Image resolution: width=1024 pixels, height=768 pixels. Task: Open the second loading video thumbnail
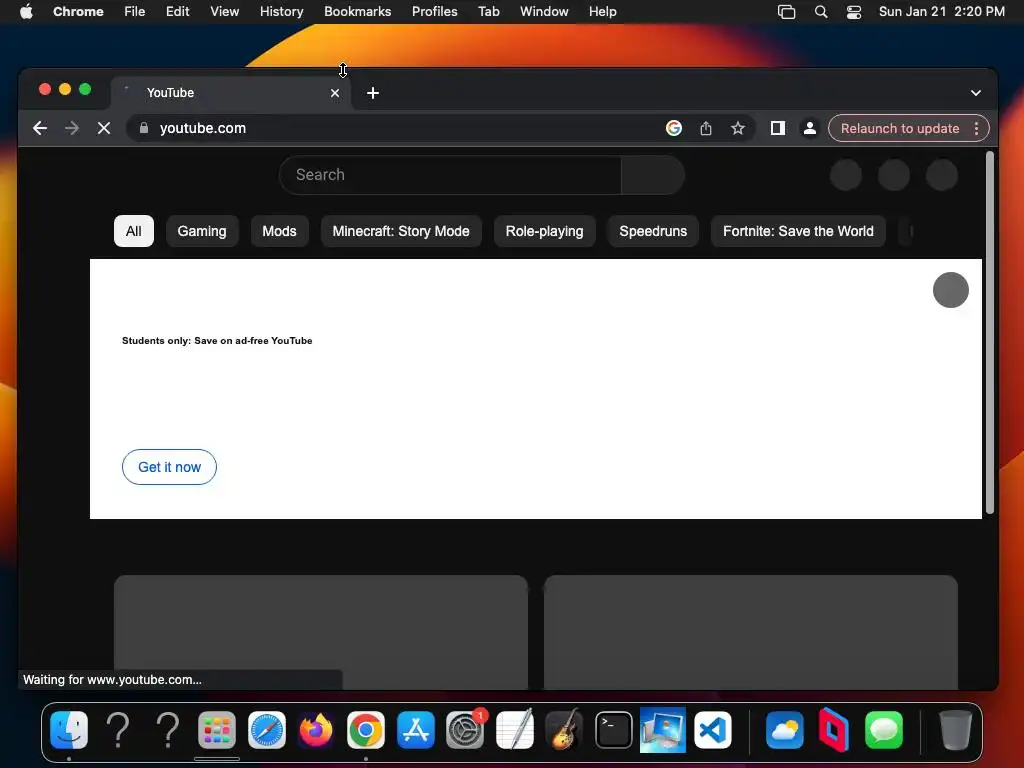coord(751,632)
